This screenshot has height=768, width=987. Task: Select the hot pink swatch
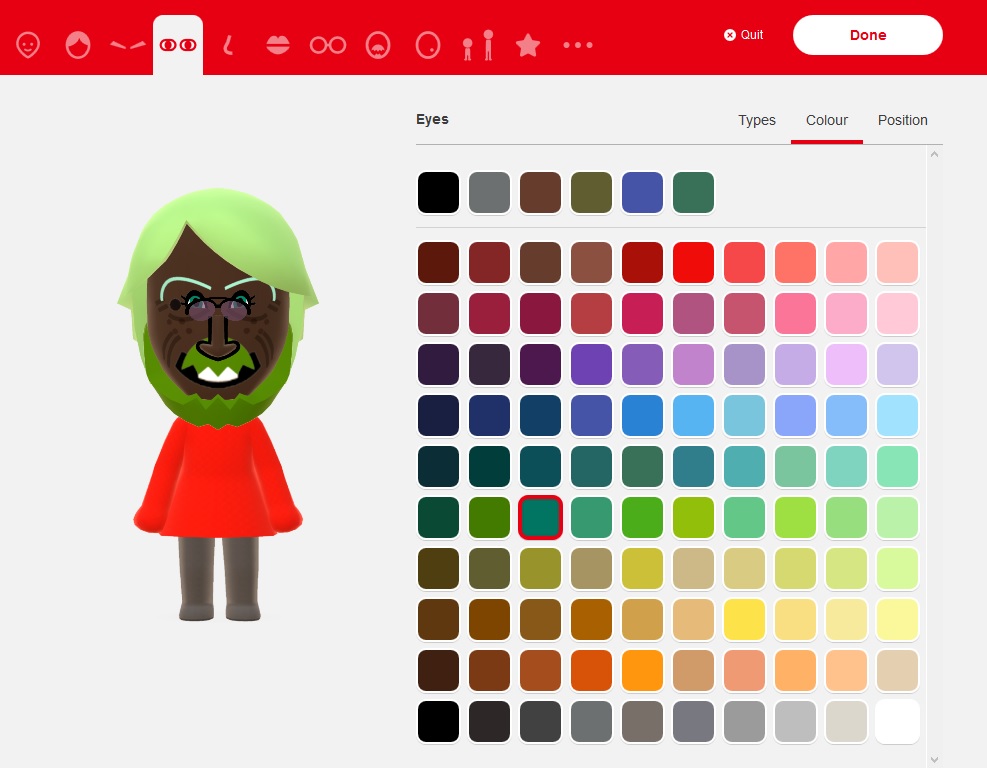coord(795,313)
